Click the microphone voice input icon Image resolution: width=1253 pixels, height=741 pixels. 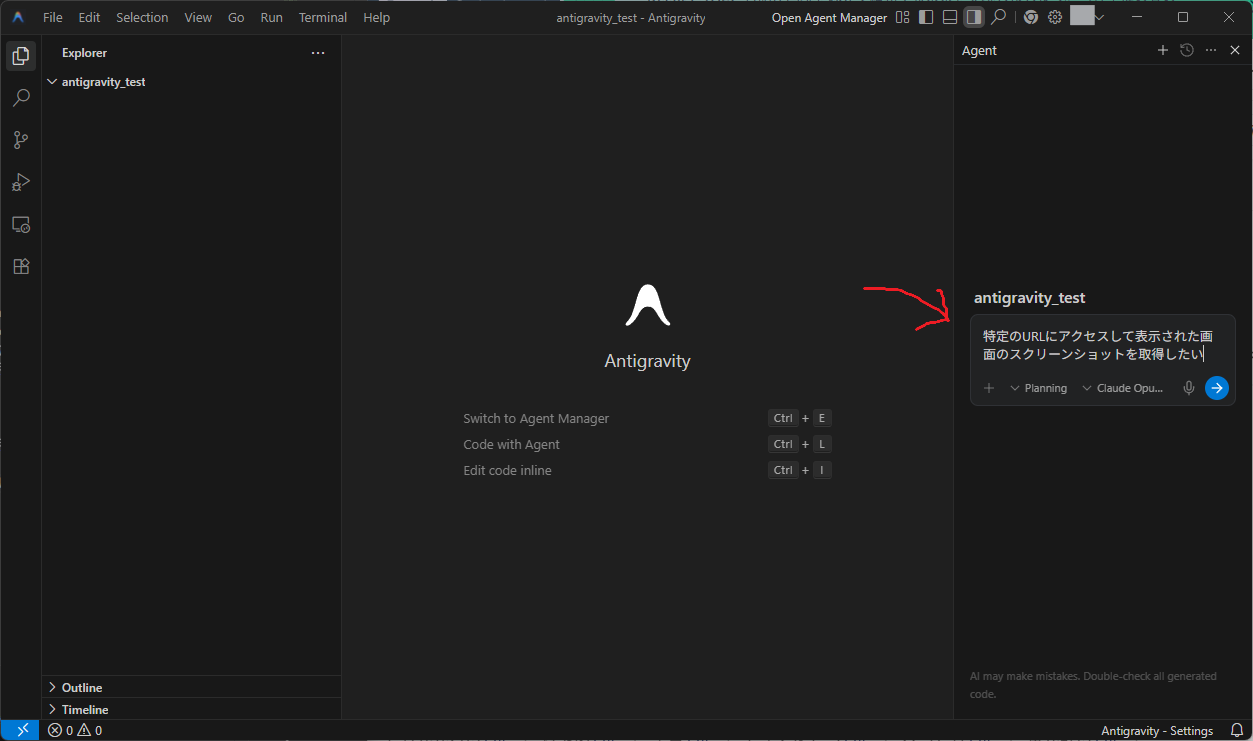pos(1188,388)
